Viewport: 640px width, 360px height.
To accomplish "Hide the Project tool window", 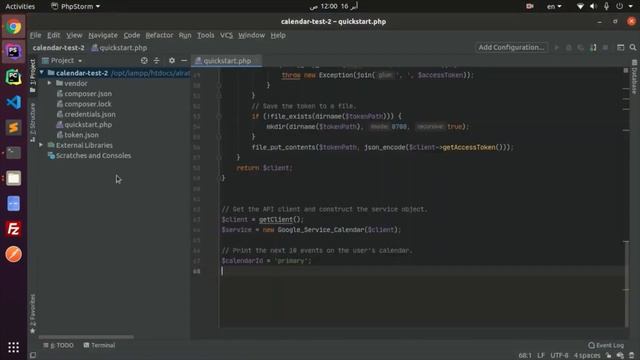I will 184,60.
